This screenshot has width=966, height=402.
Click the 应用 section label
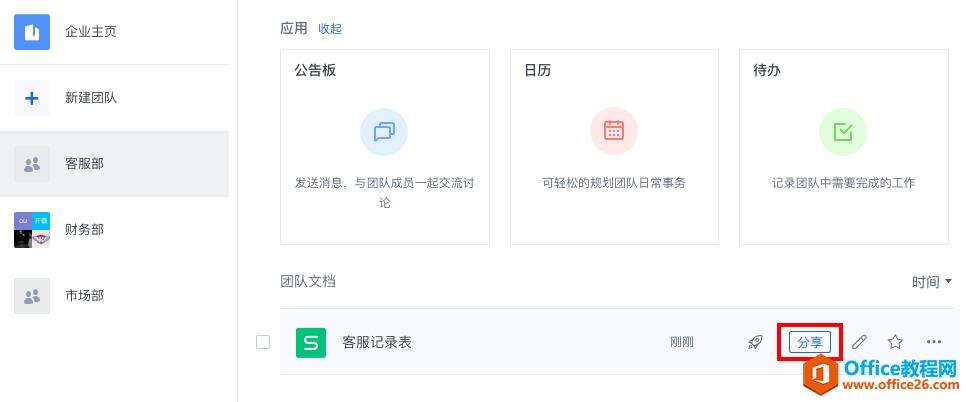(294, 29)
